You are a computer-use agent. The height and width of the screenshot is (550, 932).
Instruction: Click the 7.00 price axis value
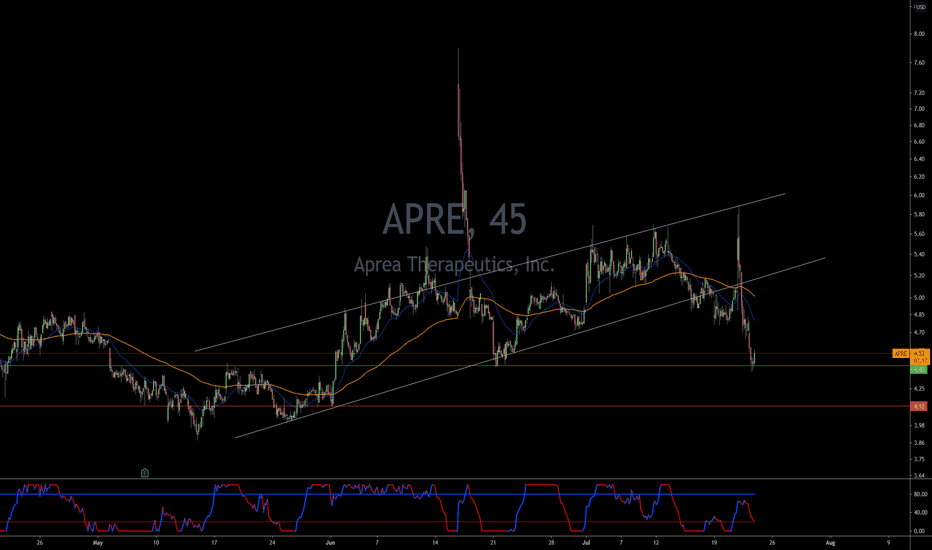click(x=920, y=109)
